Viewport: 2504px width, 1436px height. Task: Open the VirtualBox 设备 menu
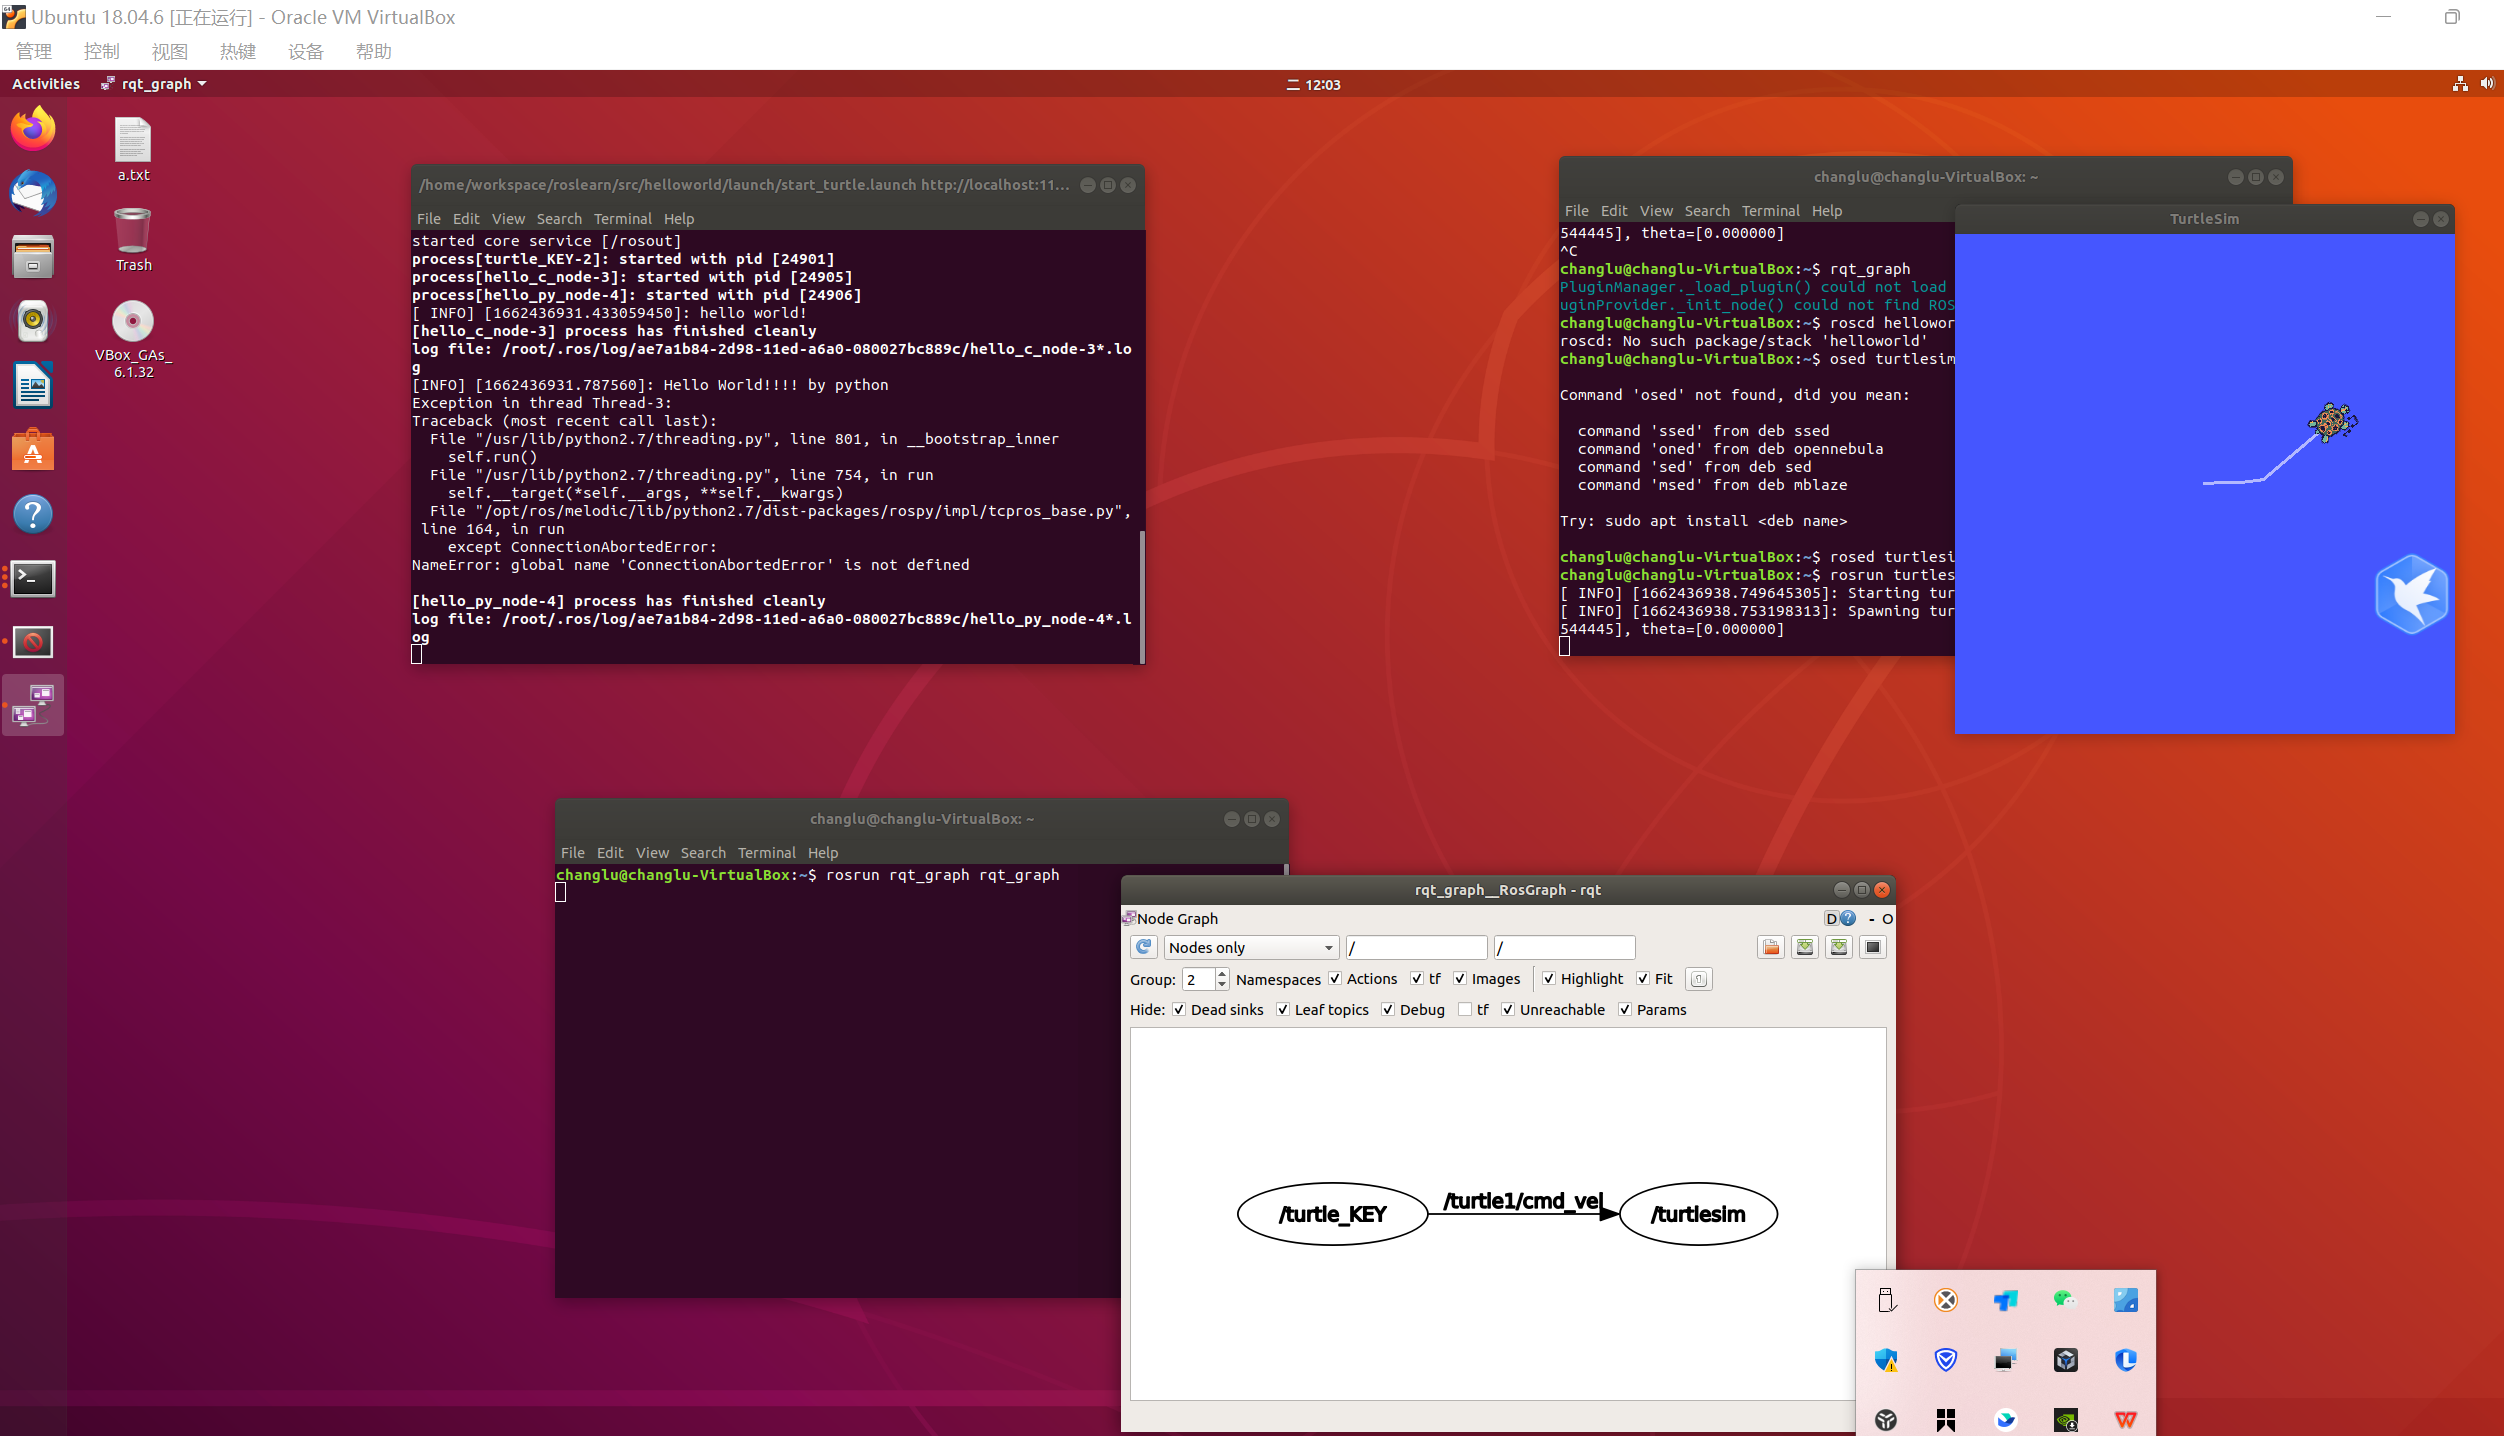click(306, 51)
